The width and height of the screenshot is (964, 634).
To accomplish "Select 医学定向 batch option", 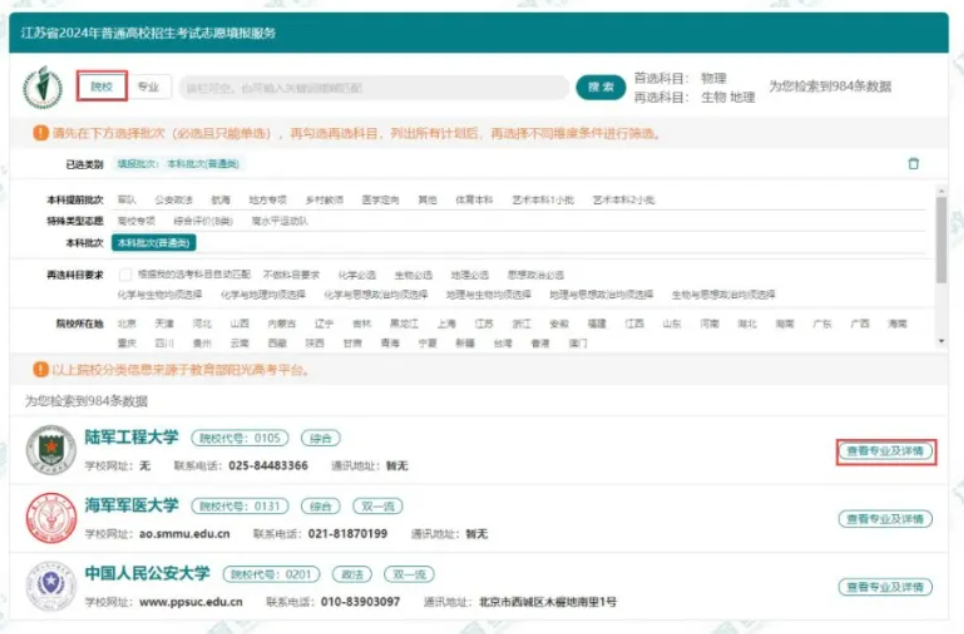I will tap(381, 200).
